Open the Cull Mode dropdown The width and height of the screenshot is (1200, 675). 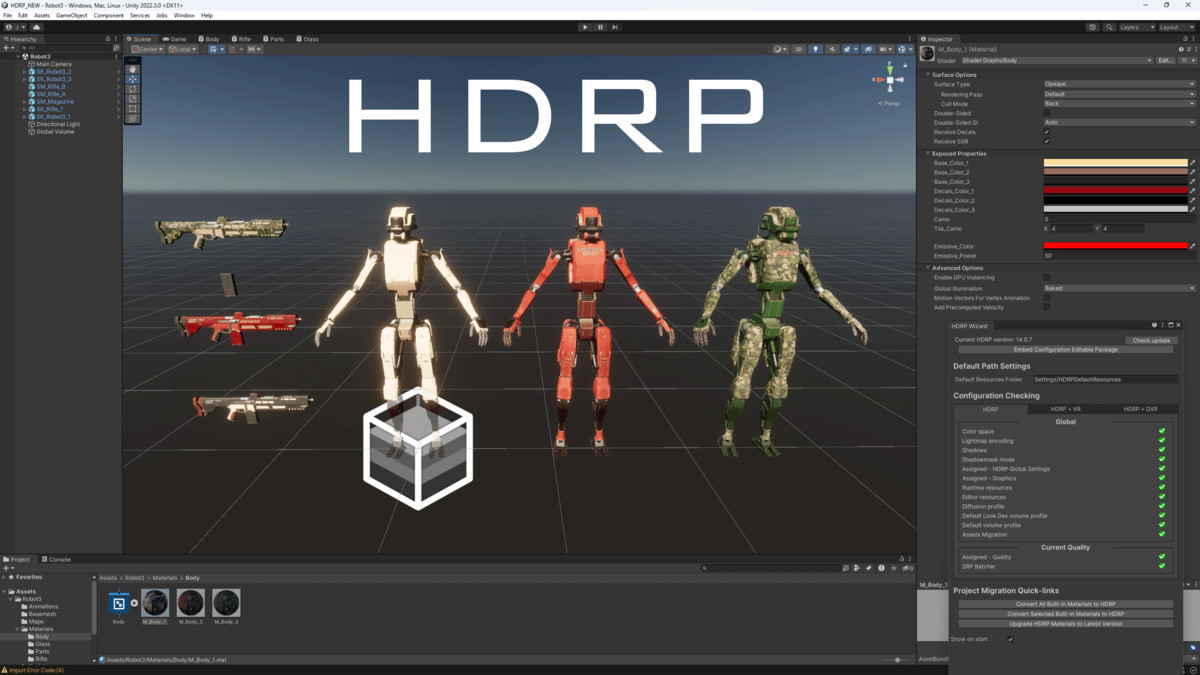pyautogui.click(x=1119, y=103)
